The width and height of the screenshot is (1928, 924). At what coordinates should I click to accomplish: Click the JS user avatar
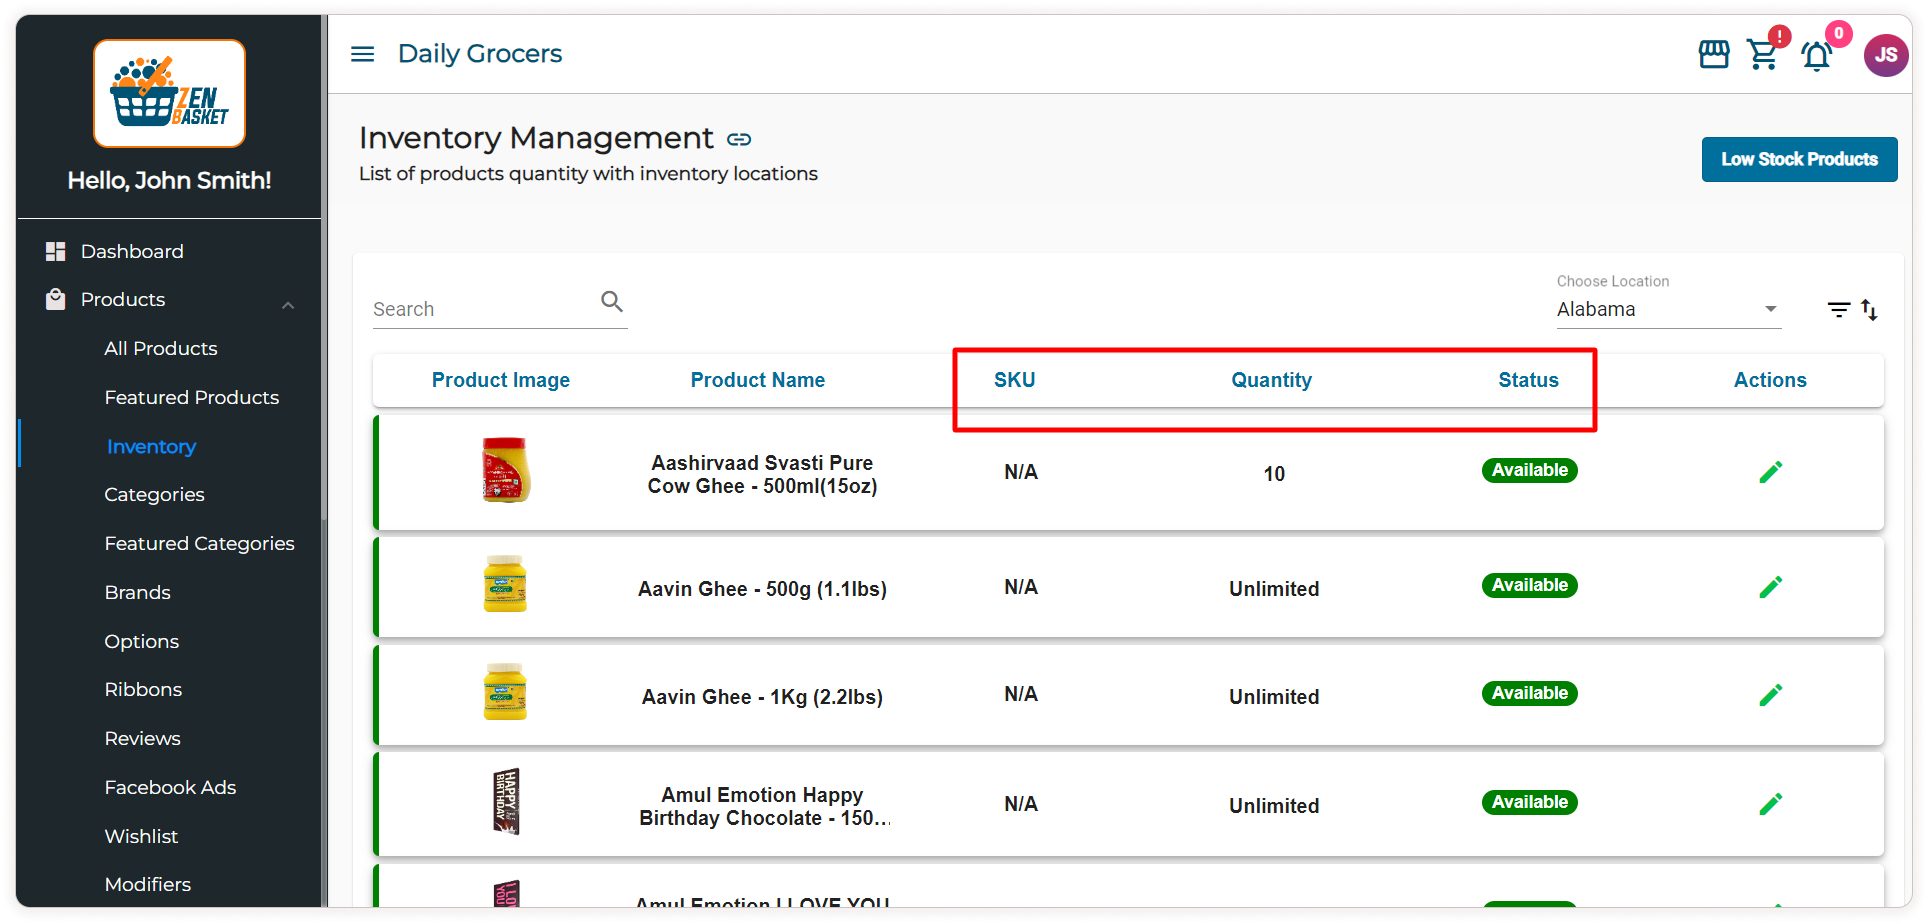[x=1885, y=55]
